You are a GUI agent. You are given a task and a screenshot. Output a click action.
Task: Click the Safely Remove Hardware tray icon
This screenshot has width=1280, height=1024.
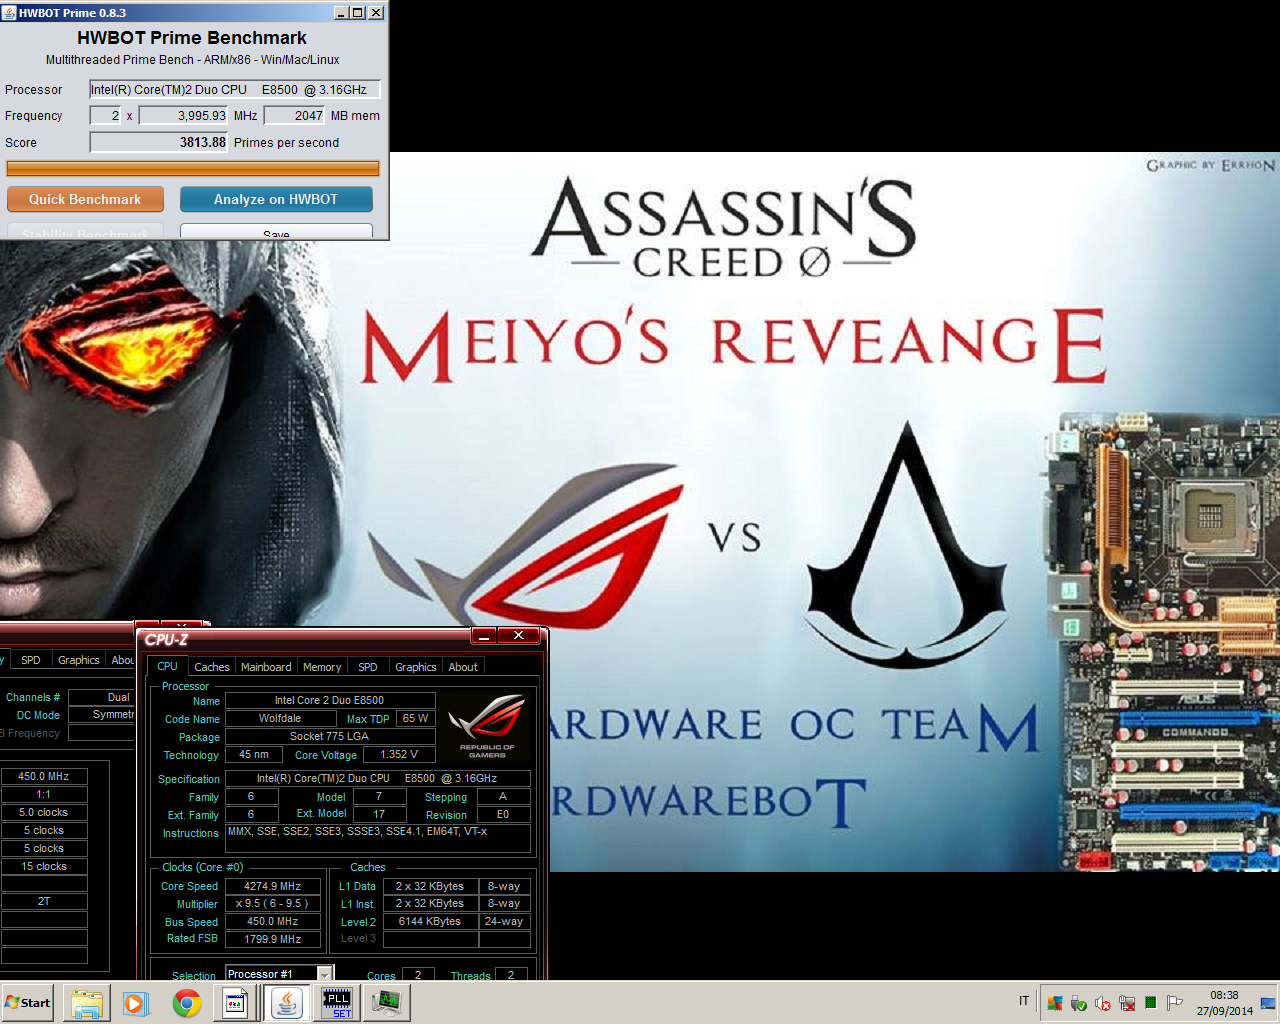coord(1079,1003)
